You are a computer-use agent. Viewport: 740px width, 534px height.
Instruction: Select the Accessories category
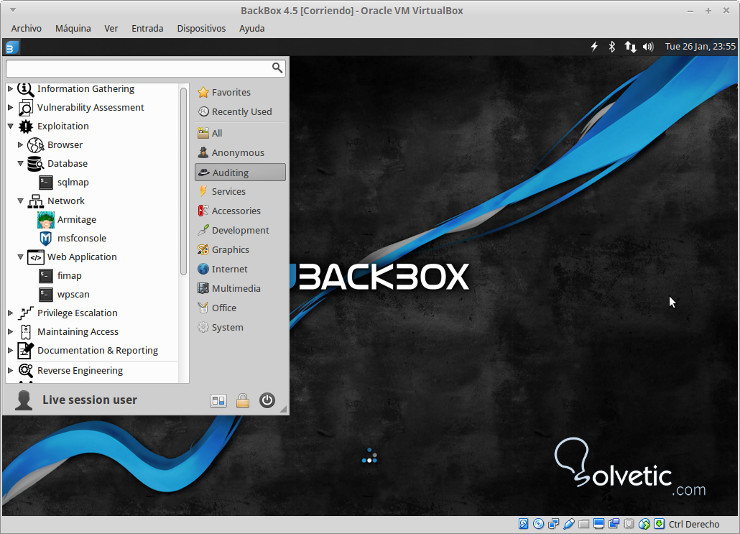[x=240, y=211]
